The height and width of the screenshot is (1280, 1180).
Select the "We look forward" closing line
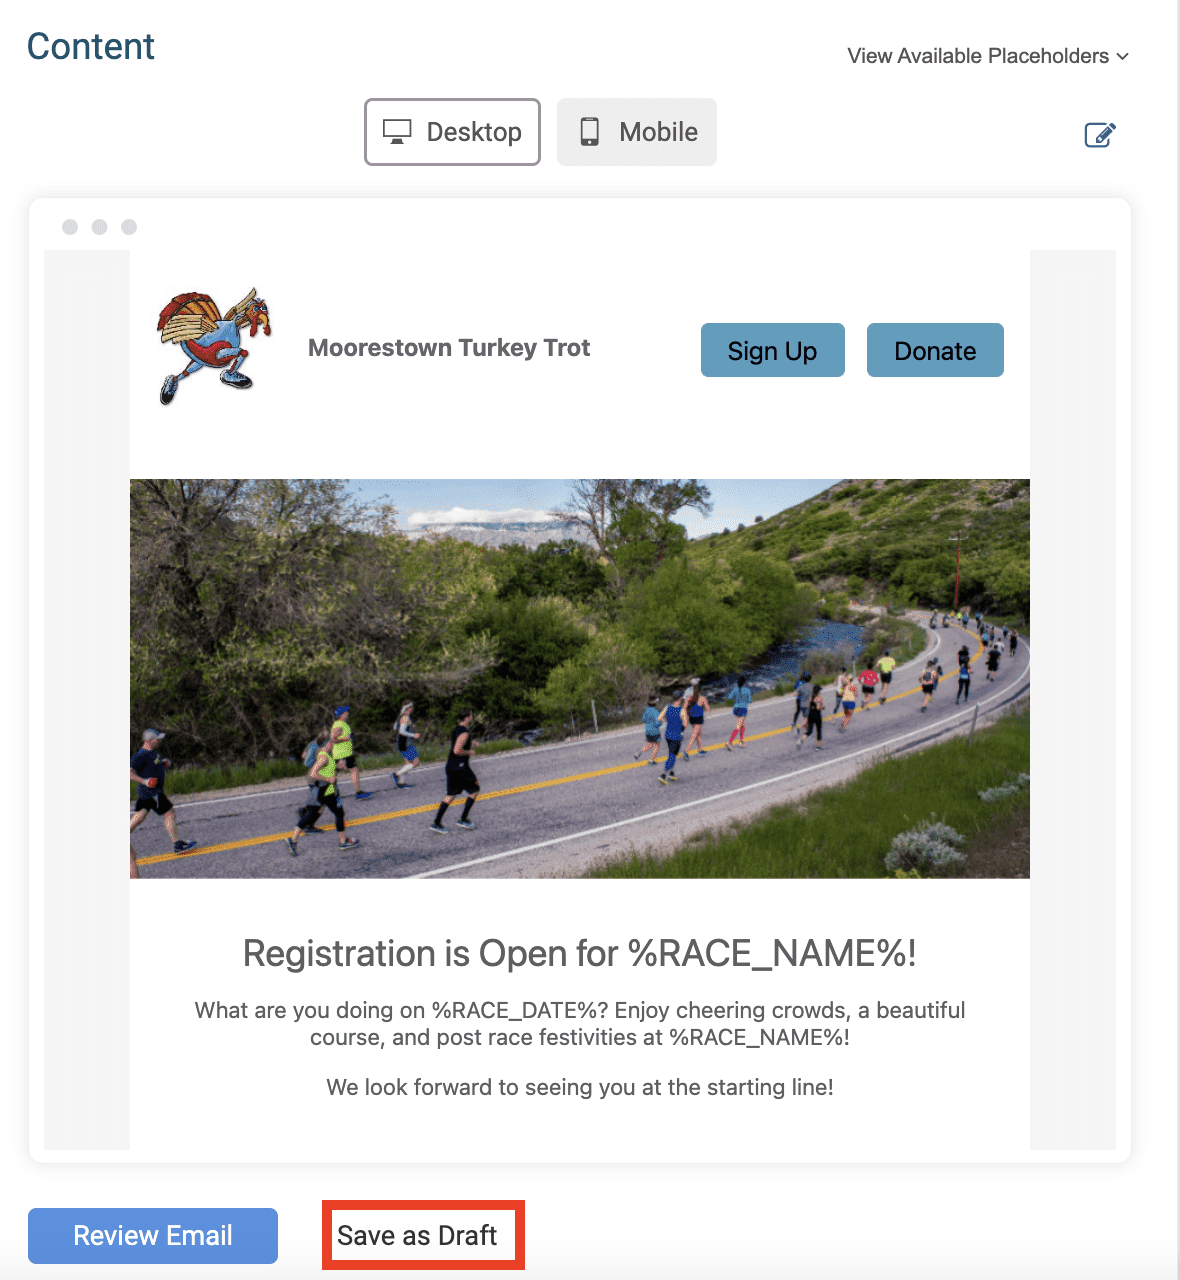pyautogui.click(x=580, y=1087)
